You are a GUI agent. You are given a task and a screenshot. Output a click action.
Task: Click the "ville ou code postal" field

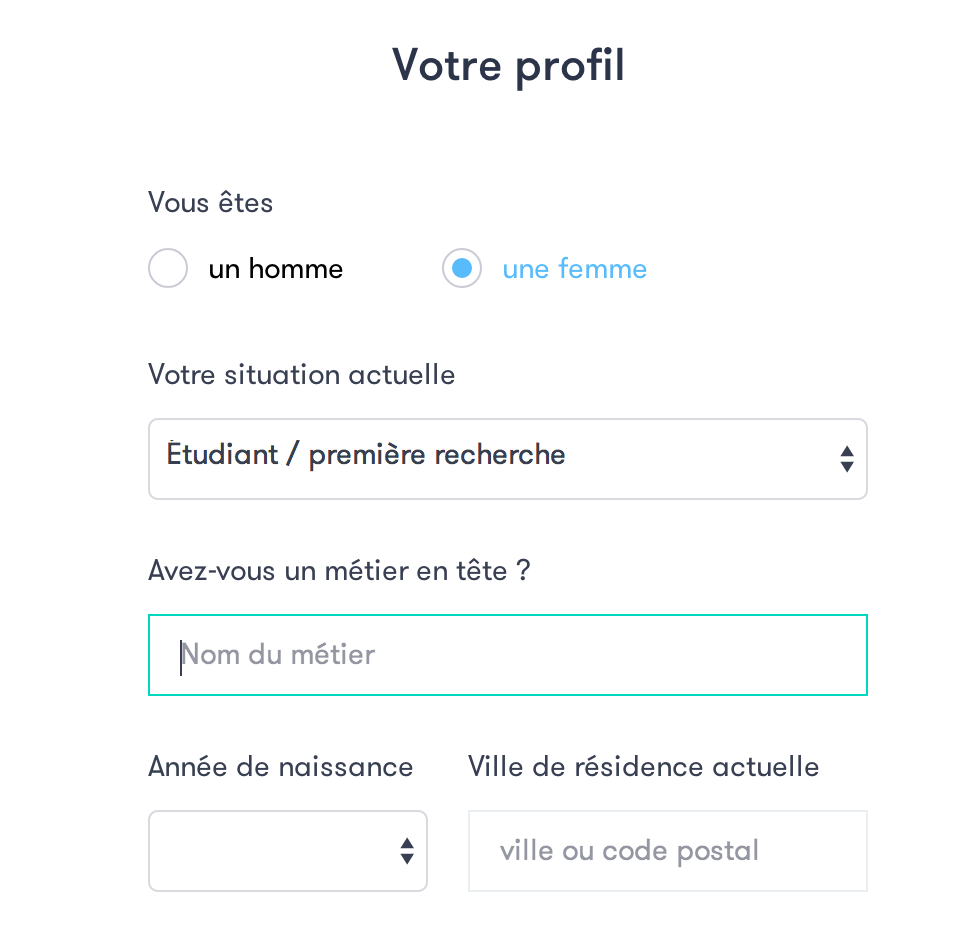[667, 851]
